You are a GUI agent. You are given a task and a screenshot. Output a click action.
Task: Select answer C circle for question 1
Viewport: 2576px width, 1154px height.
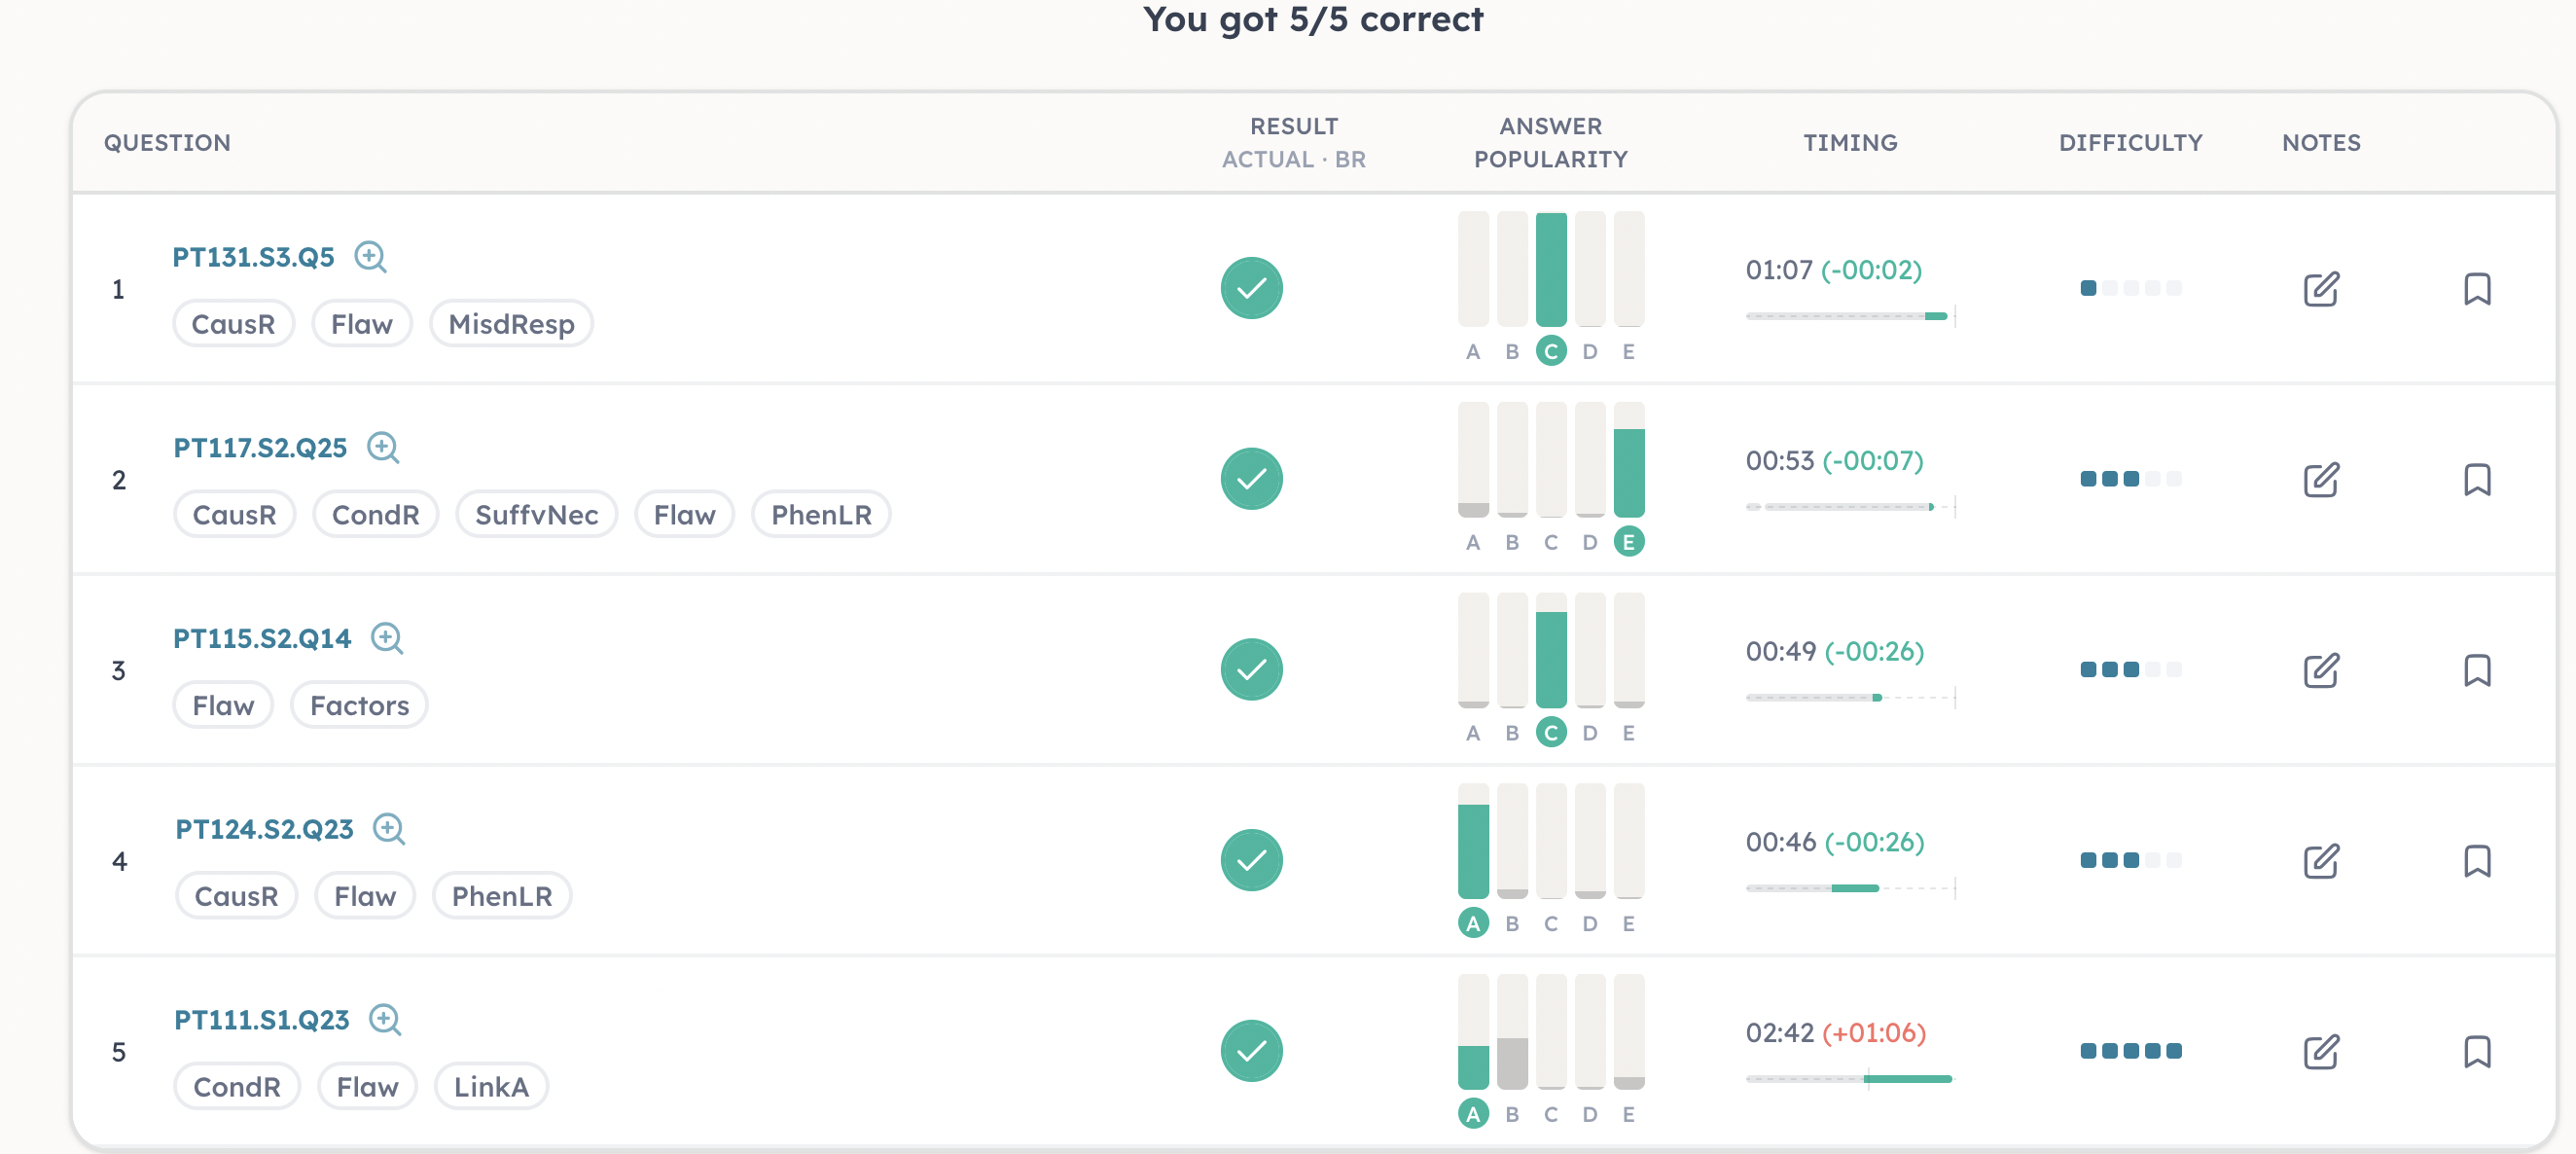[x=1551, y=352]
